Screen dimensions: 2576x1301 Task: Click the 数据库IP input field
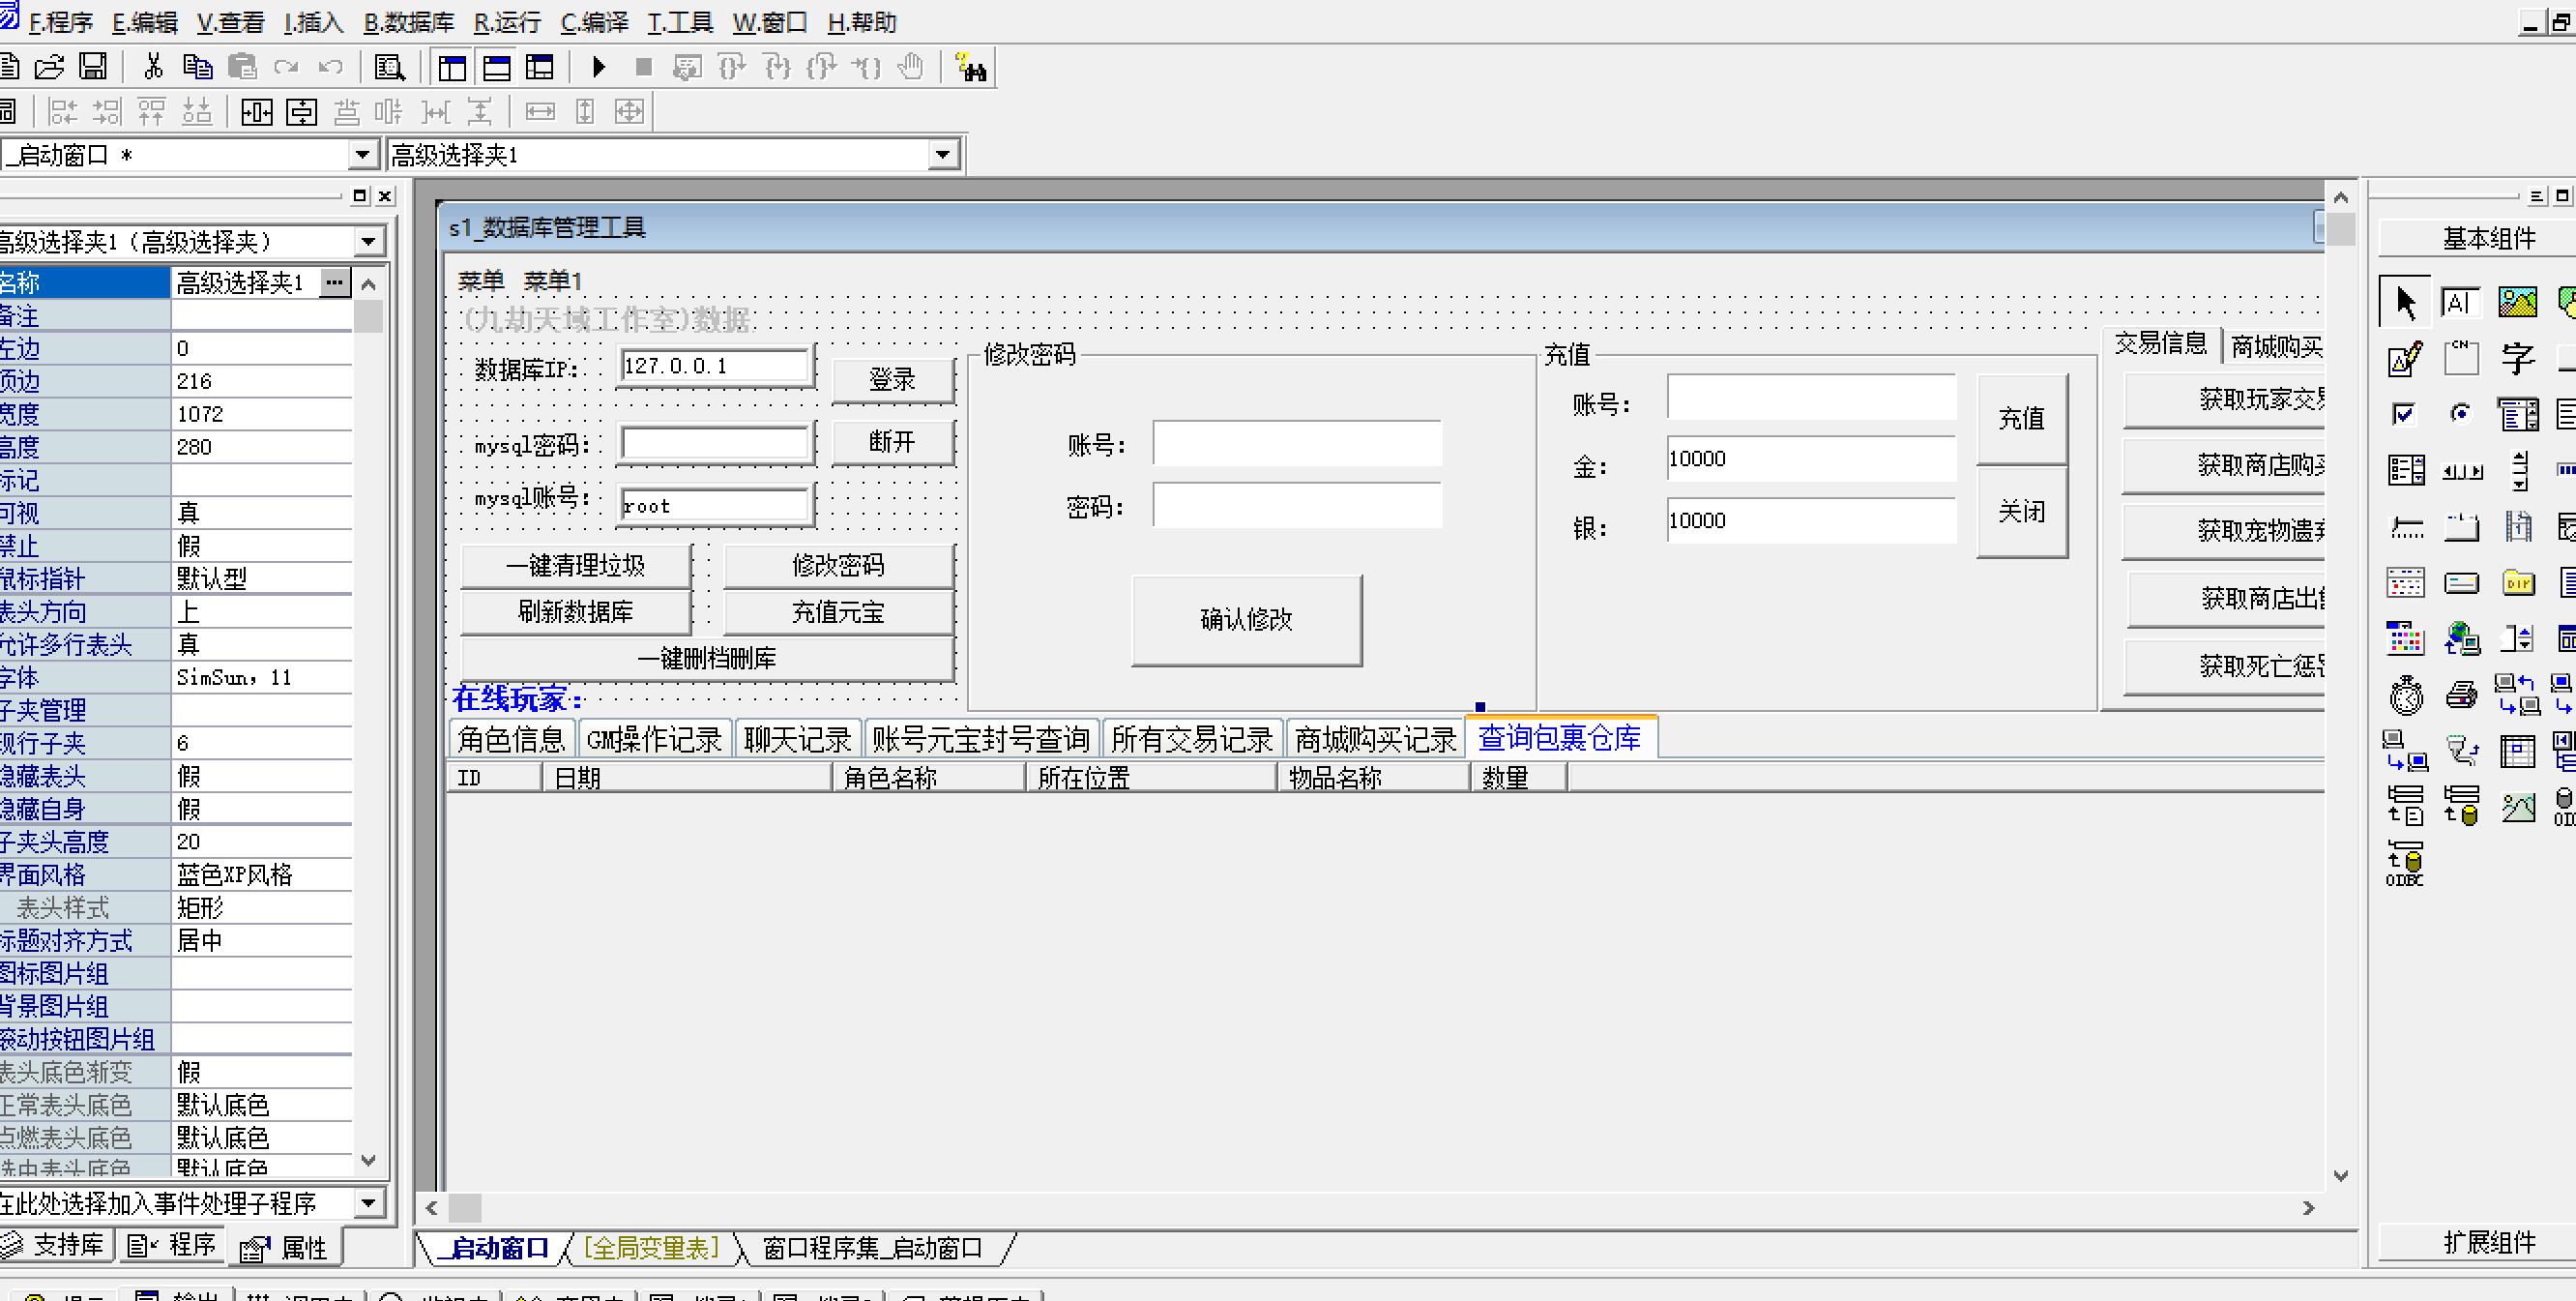[715, 367]
